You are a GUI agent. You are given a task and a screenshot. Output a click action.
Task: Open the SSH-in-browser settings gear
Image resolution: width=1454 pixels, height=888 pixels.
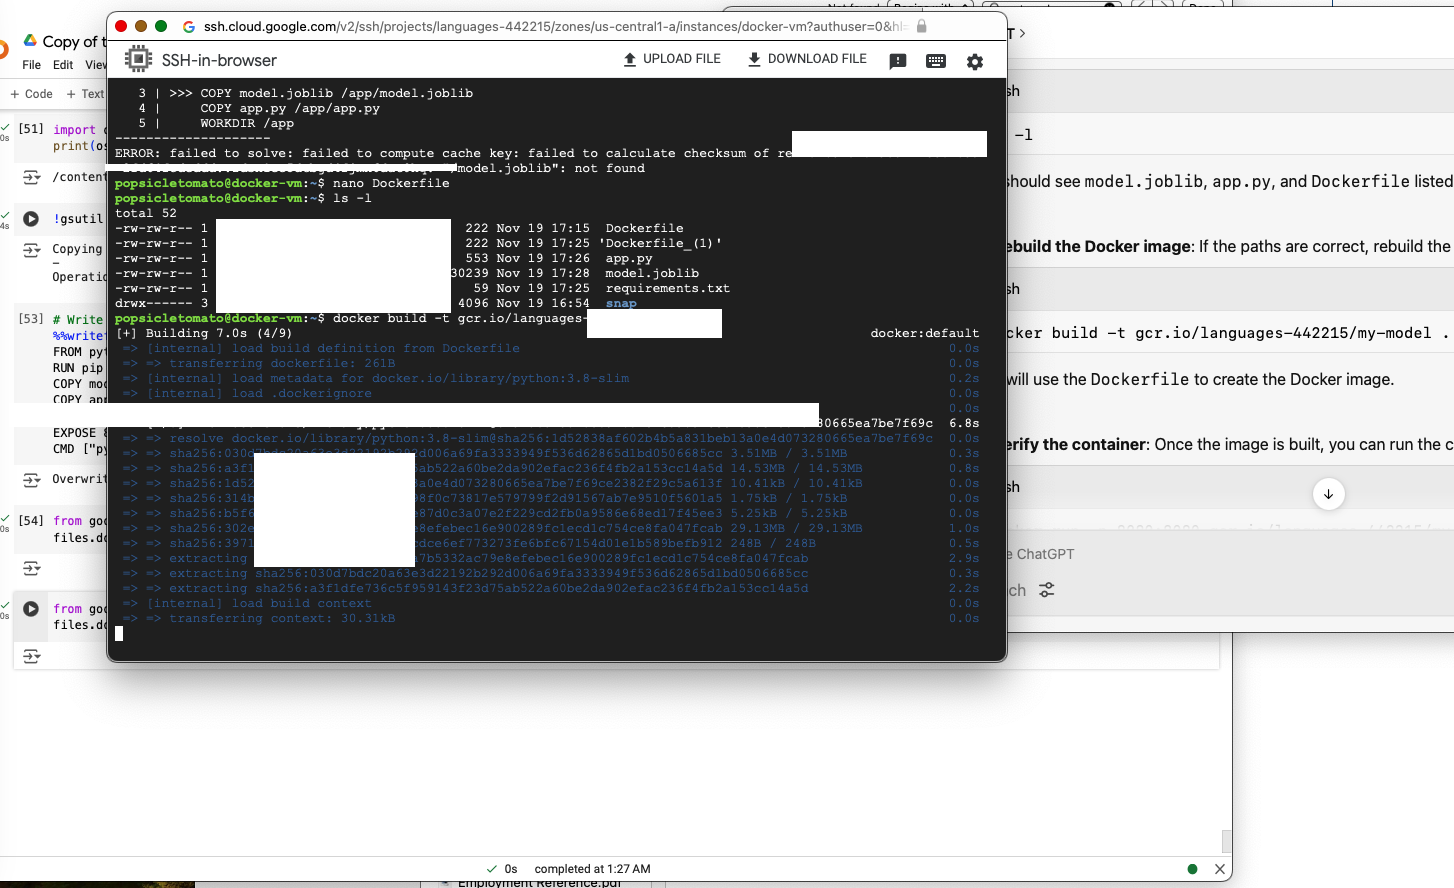point(974,60)
